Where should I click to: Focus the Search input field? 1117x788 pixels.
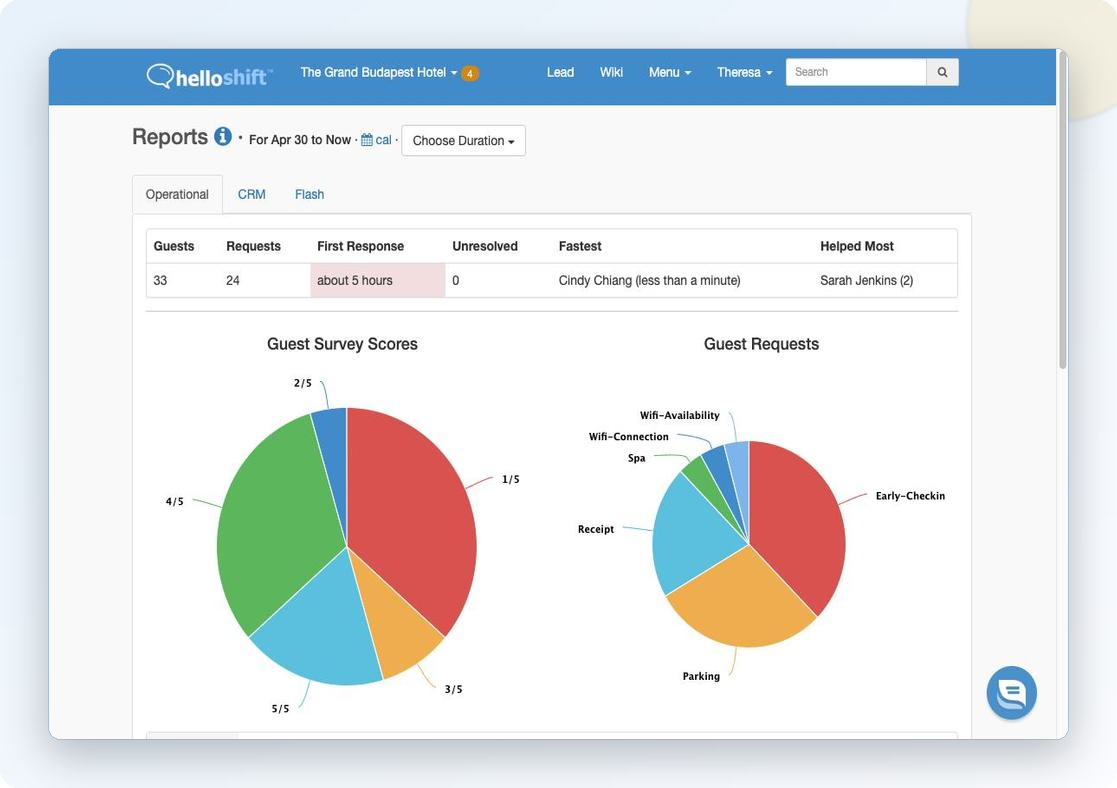[856, 72]
